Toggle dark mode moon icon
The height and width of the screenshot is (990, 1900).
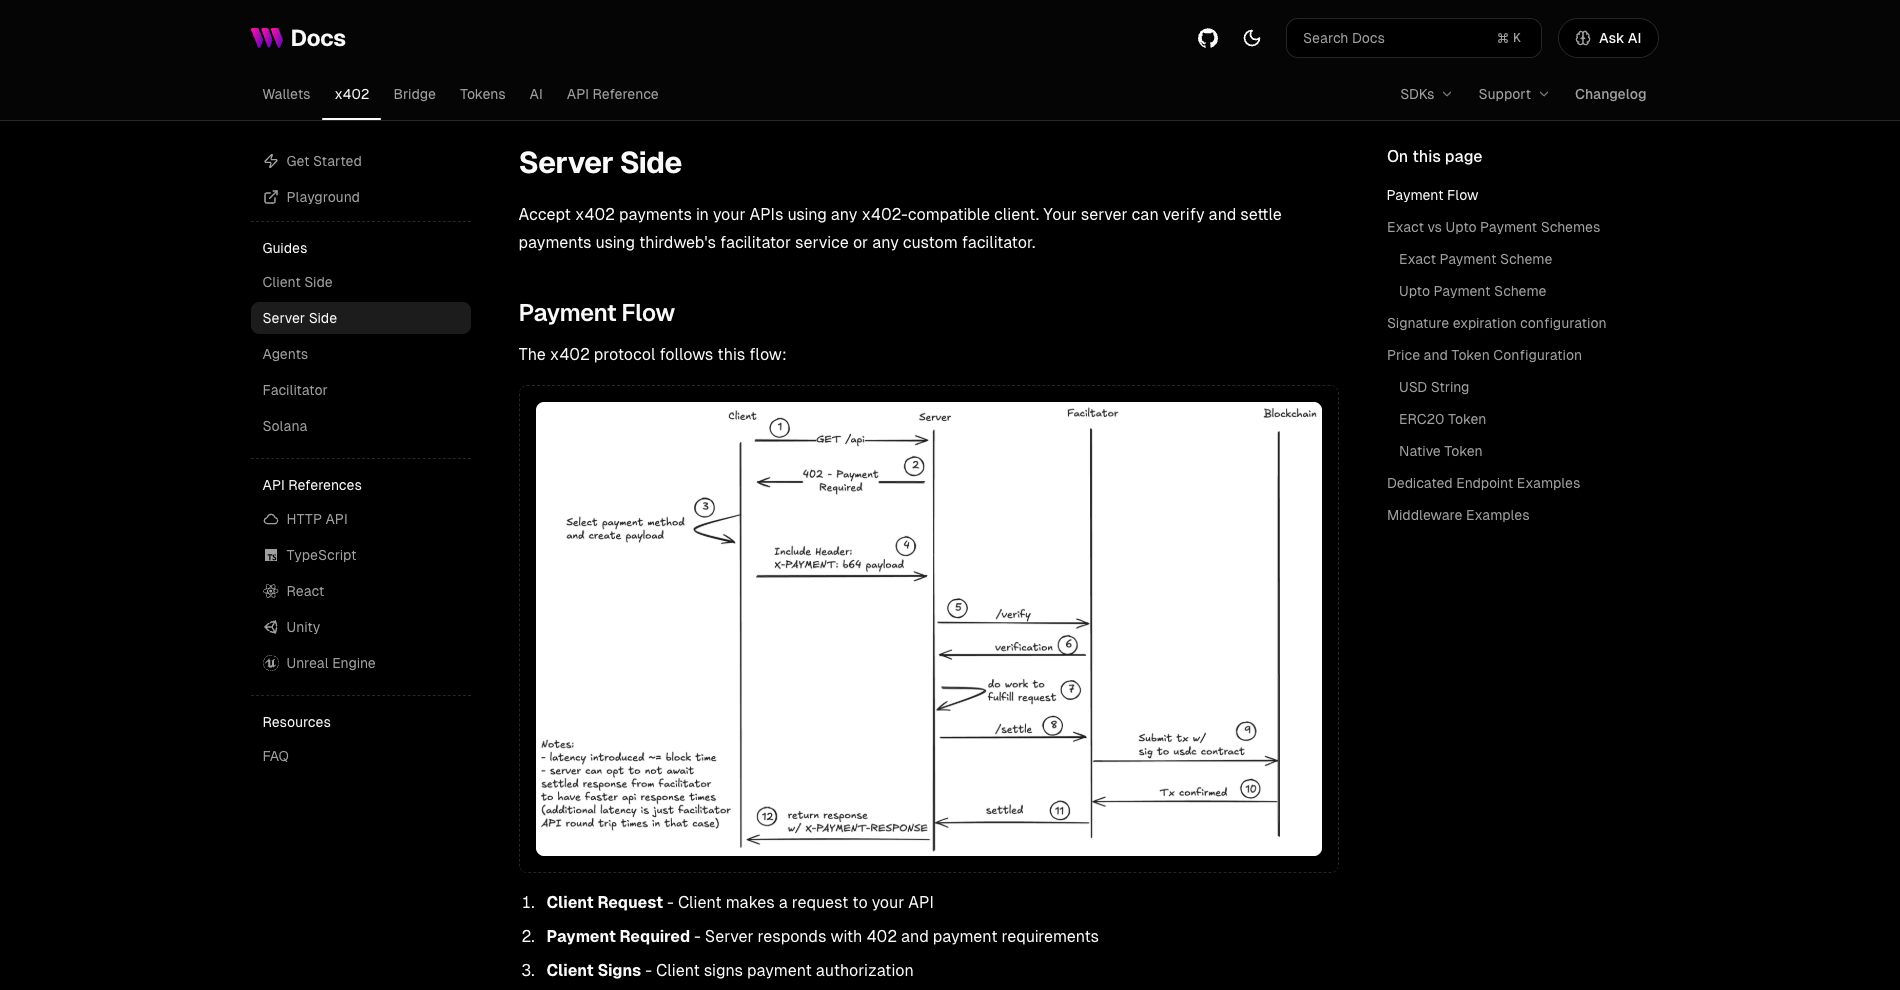coord(1252,38)
